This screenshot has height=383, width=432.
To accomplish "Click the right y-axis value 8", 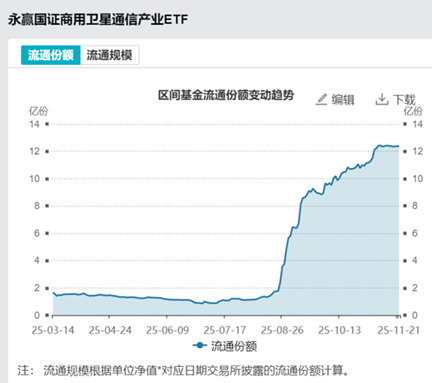I will pyautogui.click(x=415, y=206).
